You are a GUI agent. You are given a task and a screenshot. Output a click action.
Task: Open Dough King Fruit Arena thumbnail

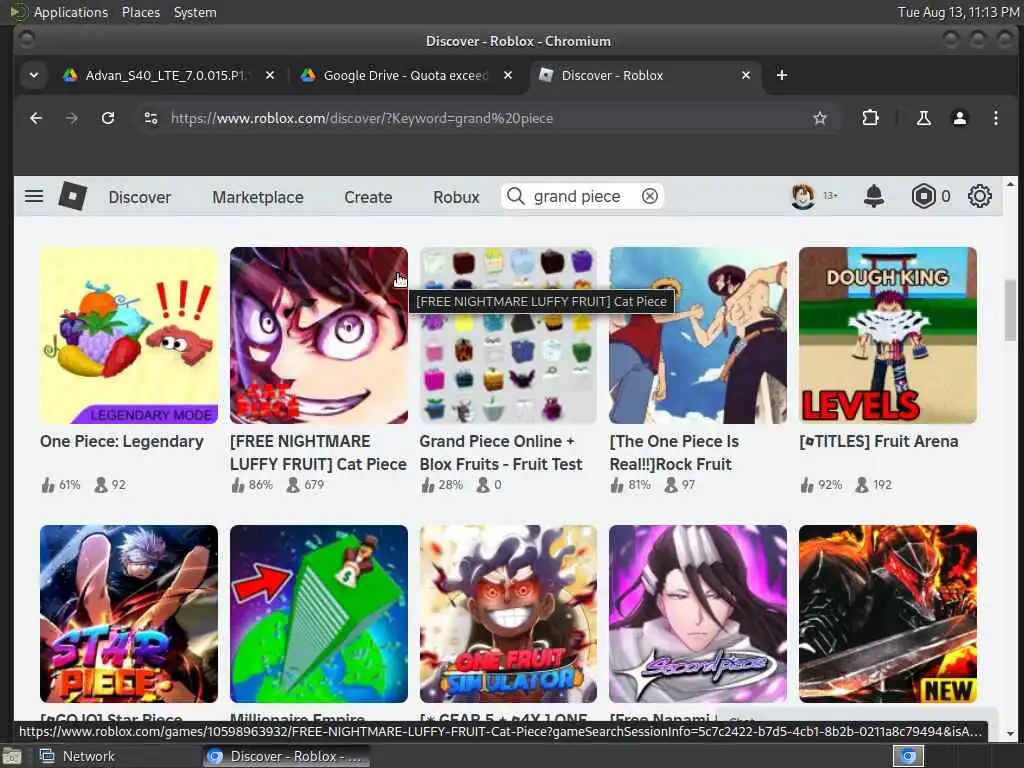point(888,335)
